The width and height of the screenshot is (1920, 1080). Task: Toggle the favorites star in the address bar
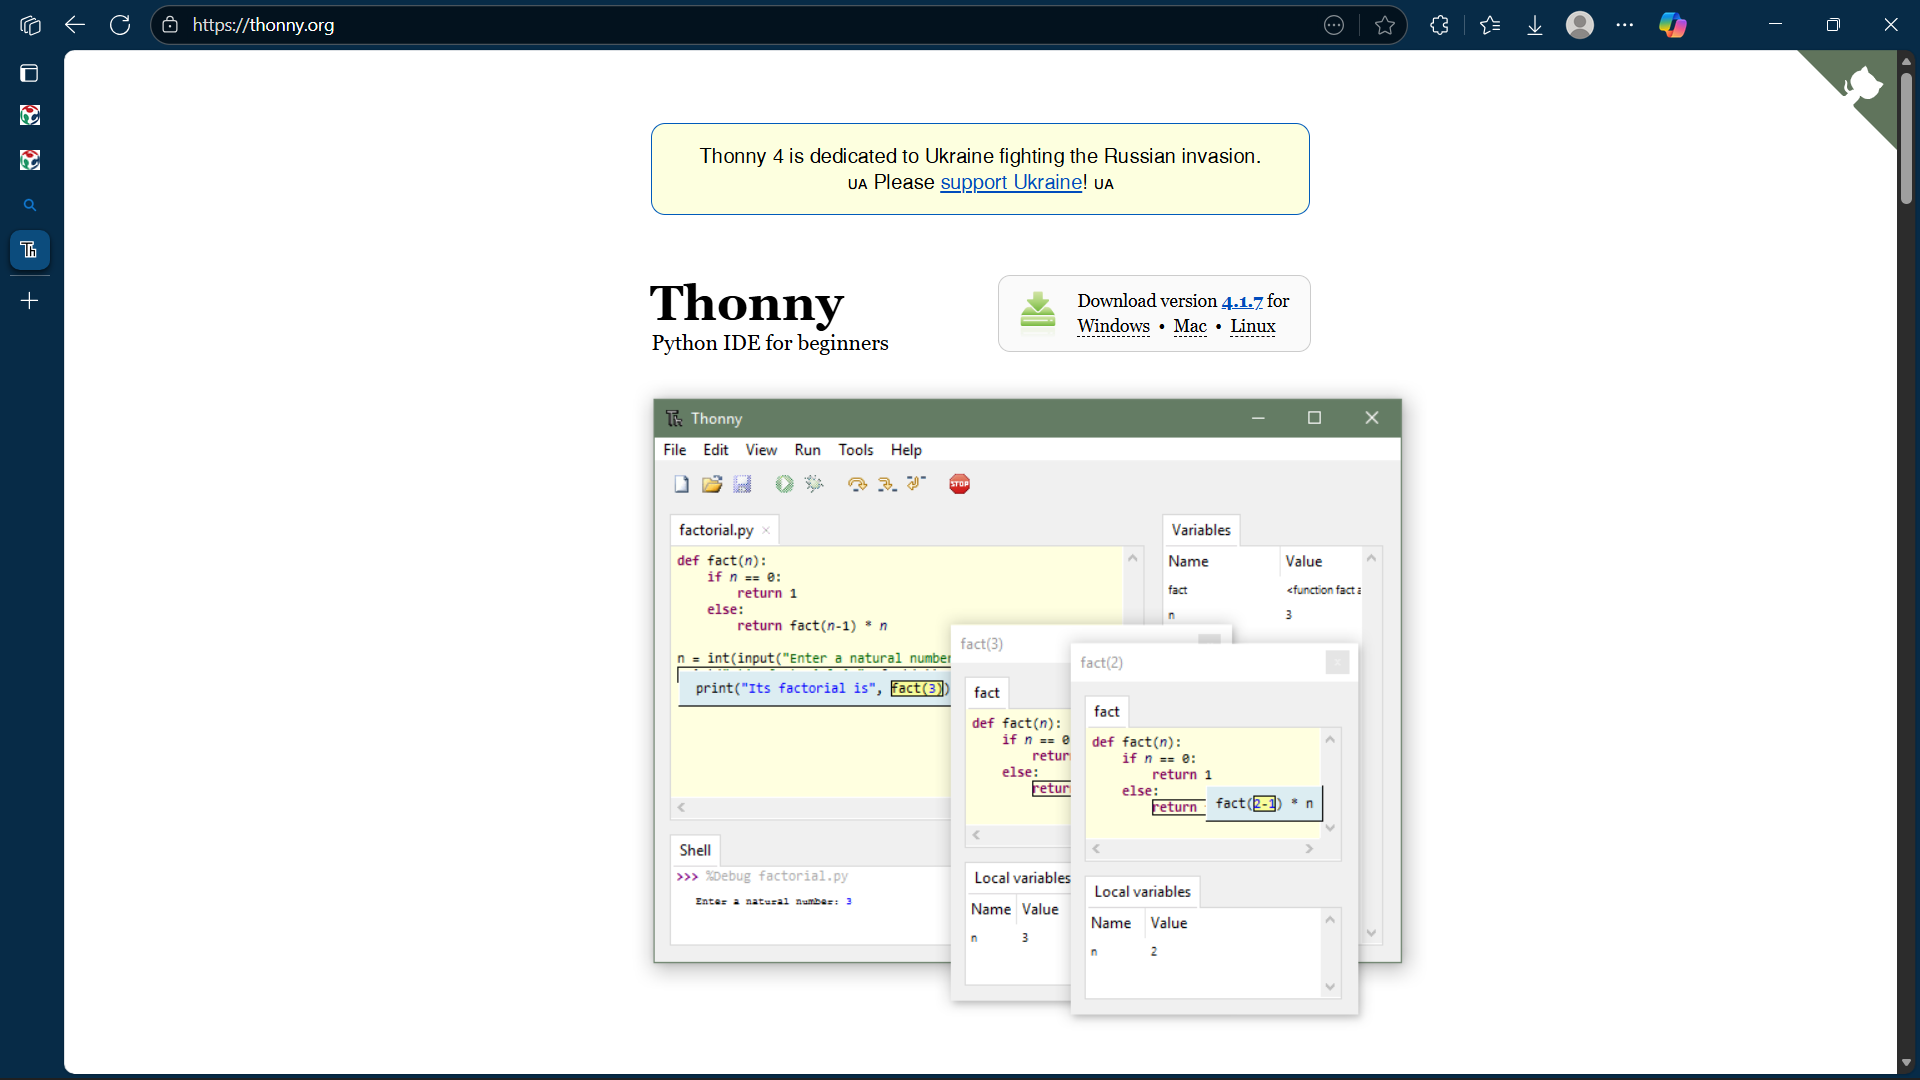(1386, 25)
